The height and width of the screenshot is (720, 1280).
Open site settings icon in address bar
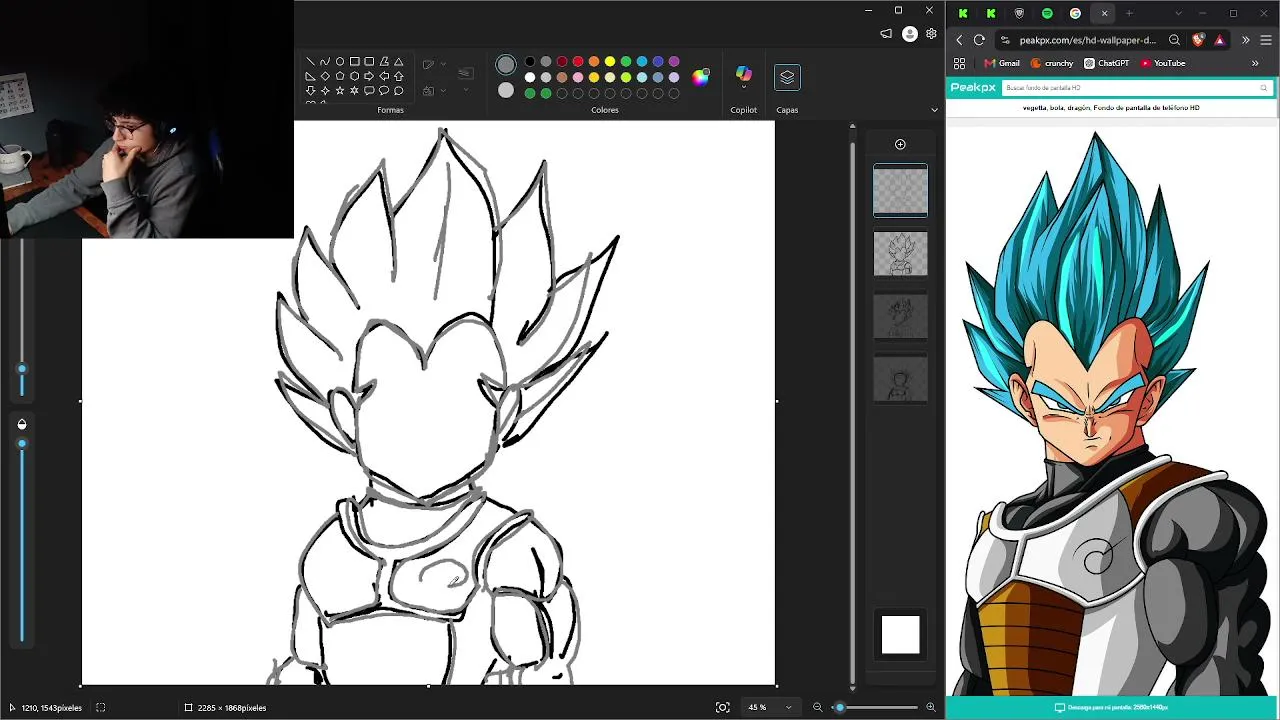pyautogui.click(x=1005, y=40)
